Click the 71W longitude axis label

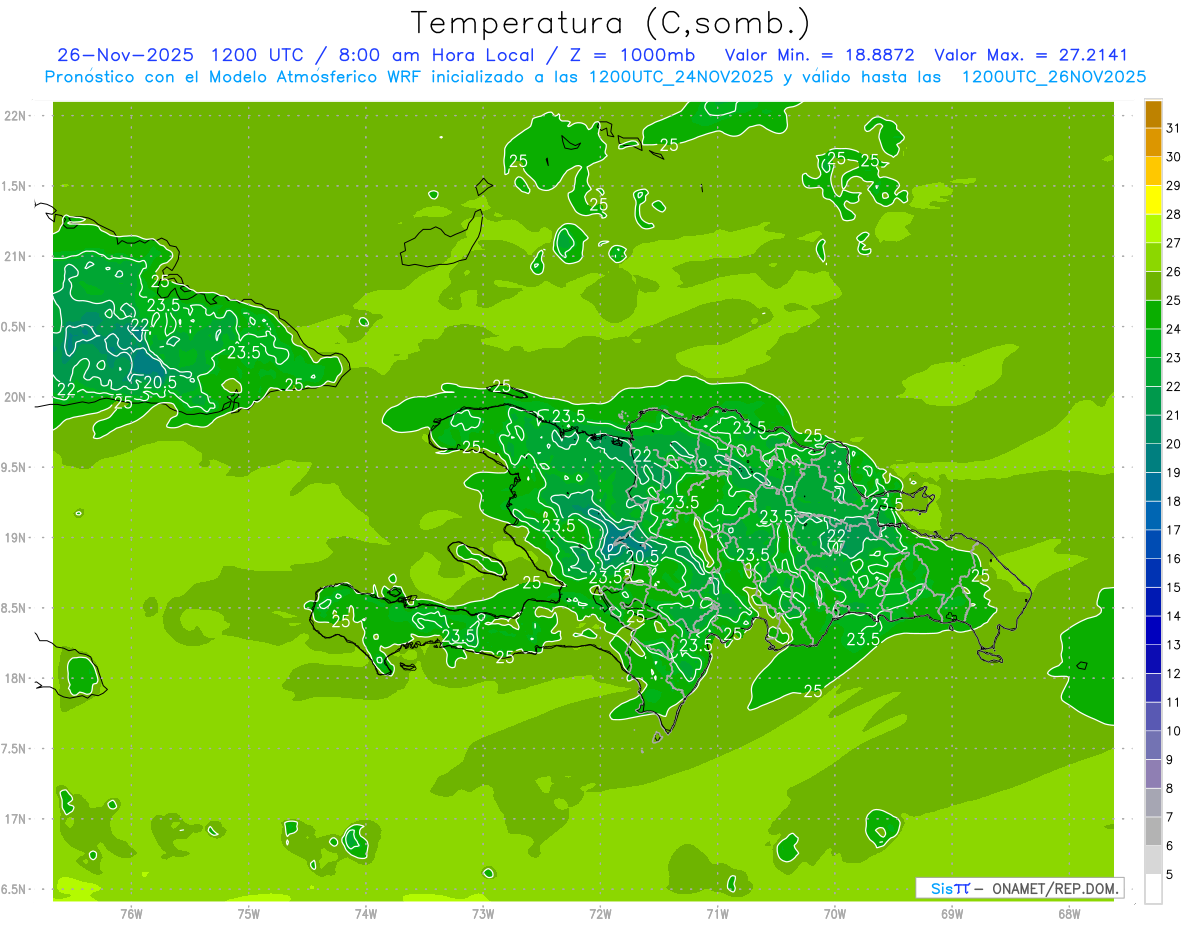click(x=717, y=914)
